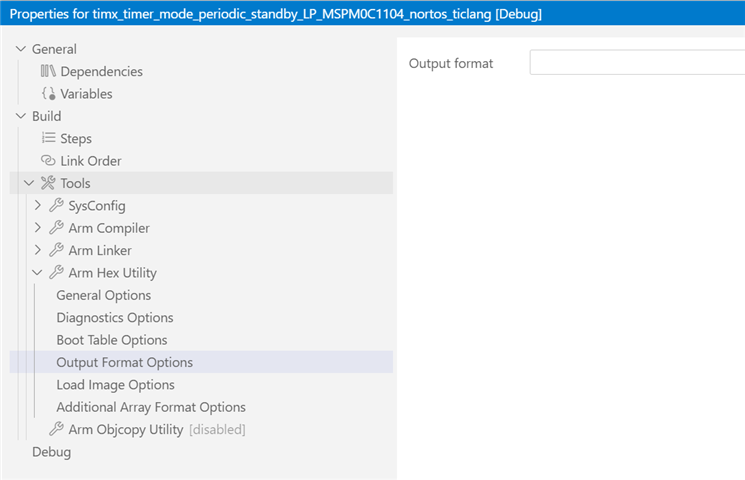The height and width of the screenshot is (480, 745).
Task: Click the Dependencies books icon
Action: (48, 71)
